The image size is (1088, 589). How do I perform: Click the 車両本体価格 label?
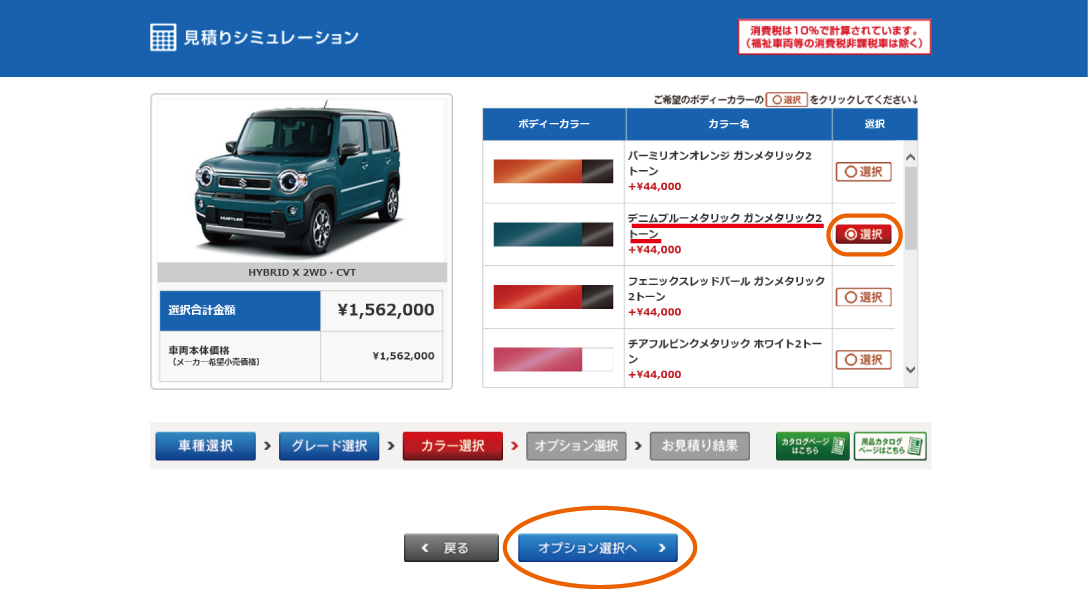[x=198, y=350]
